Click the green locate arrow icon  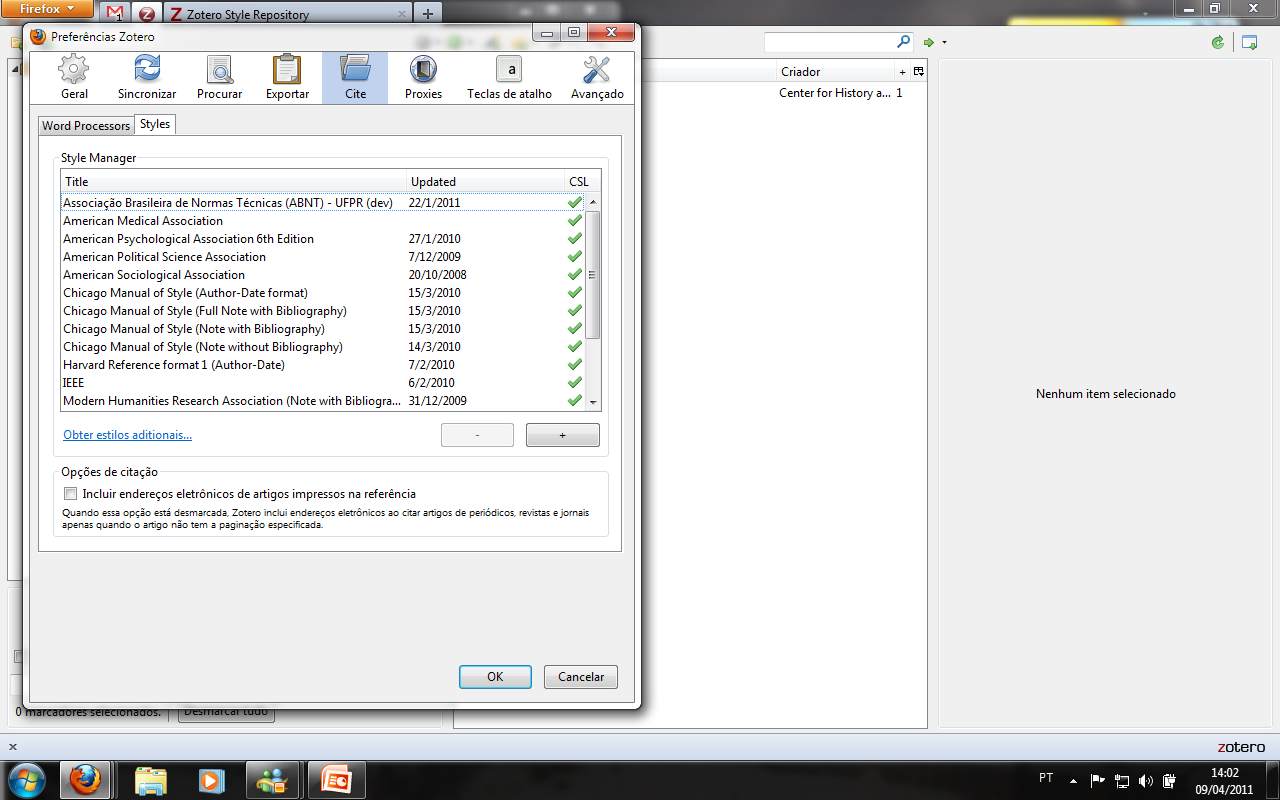click(929, 42)
